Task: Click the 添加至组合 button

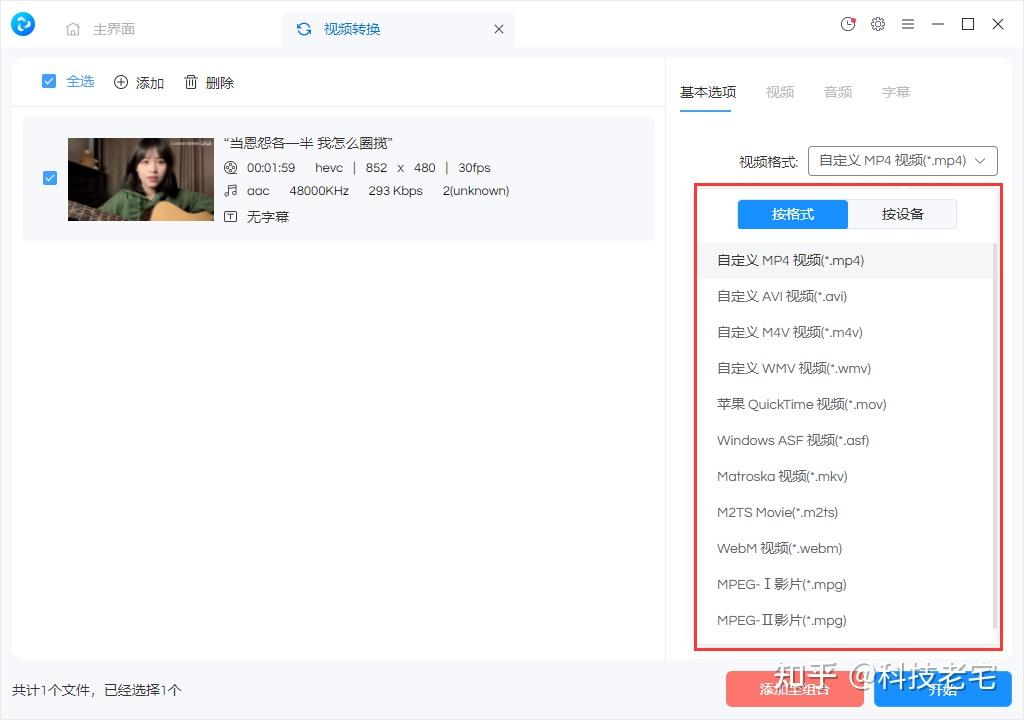Action: pos(795,689)
